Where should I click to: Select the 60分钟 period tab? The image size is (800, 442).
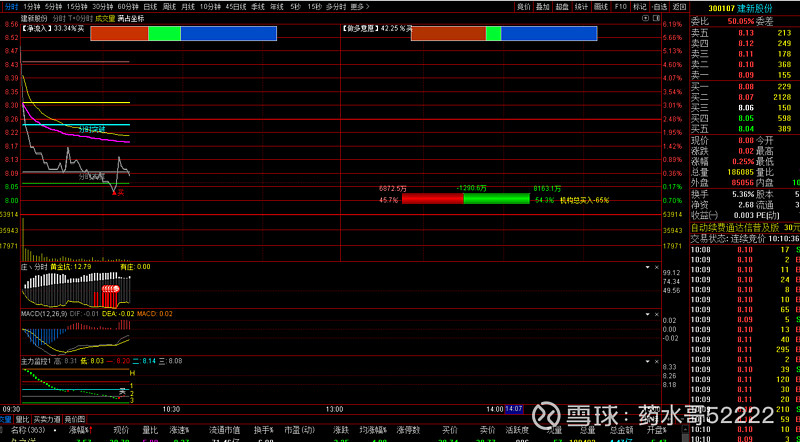(x=128, y=7)
